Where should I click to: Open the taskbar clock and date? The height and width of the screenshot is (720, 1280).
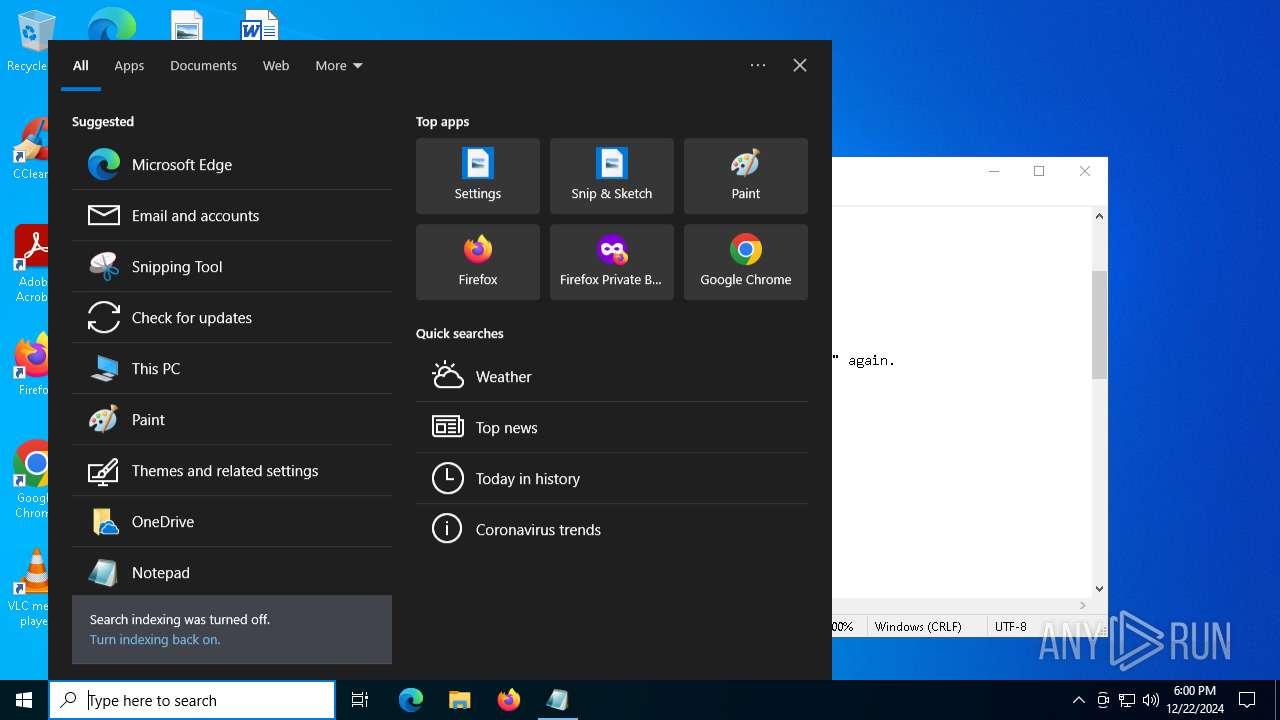tap(1194, 700)
